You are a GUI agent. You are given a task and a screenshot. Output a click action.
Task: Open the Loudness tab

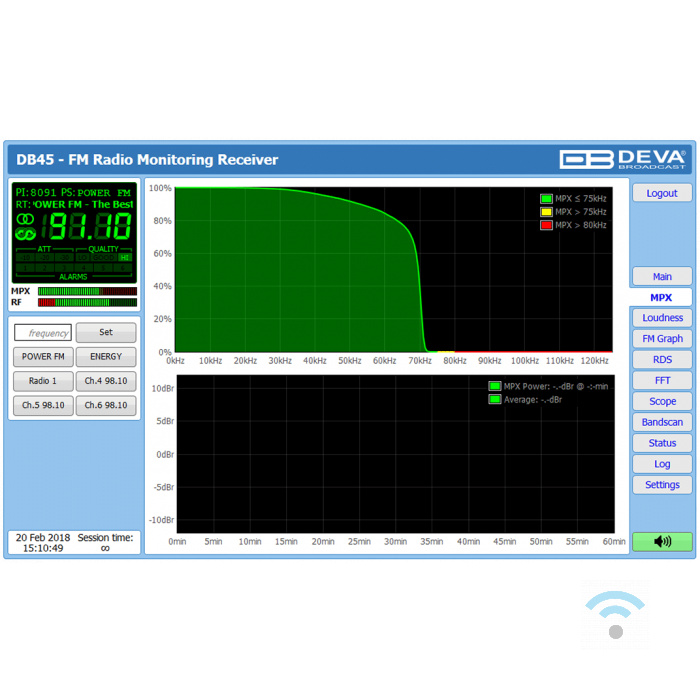(662, 318)
